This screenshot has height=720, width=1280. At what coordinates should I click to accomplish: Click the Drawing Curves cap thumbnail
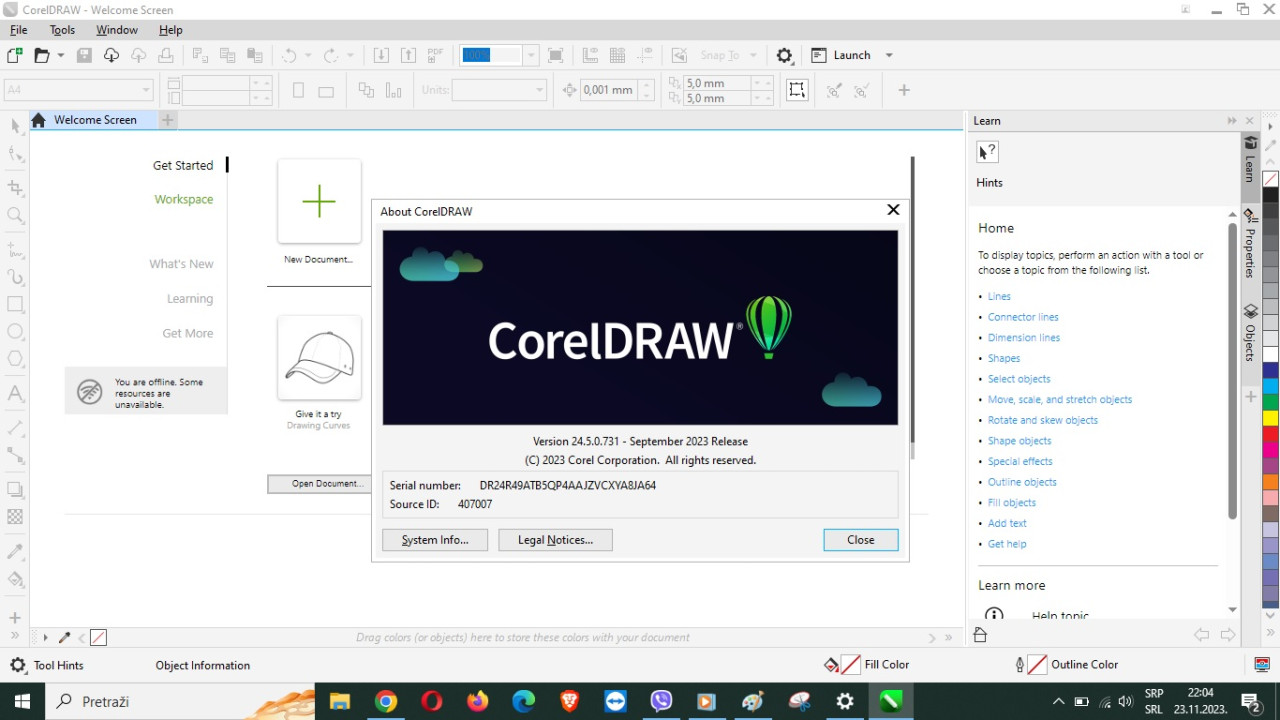(319, 358)
